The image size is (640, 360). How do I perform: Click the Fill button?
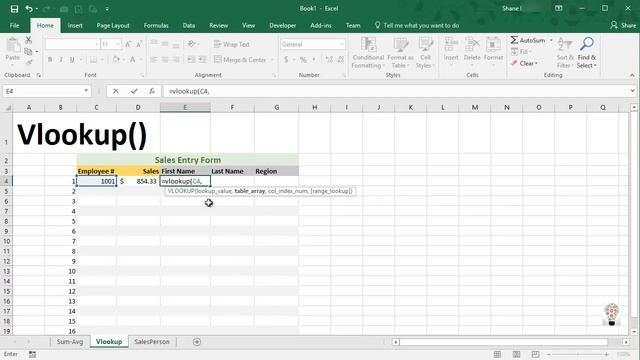pyautogui.click(x=520, y=52)
